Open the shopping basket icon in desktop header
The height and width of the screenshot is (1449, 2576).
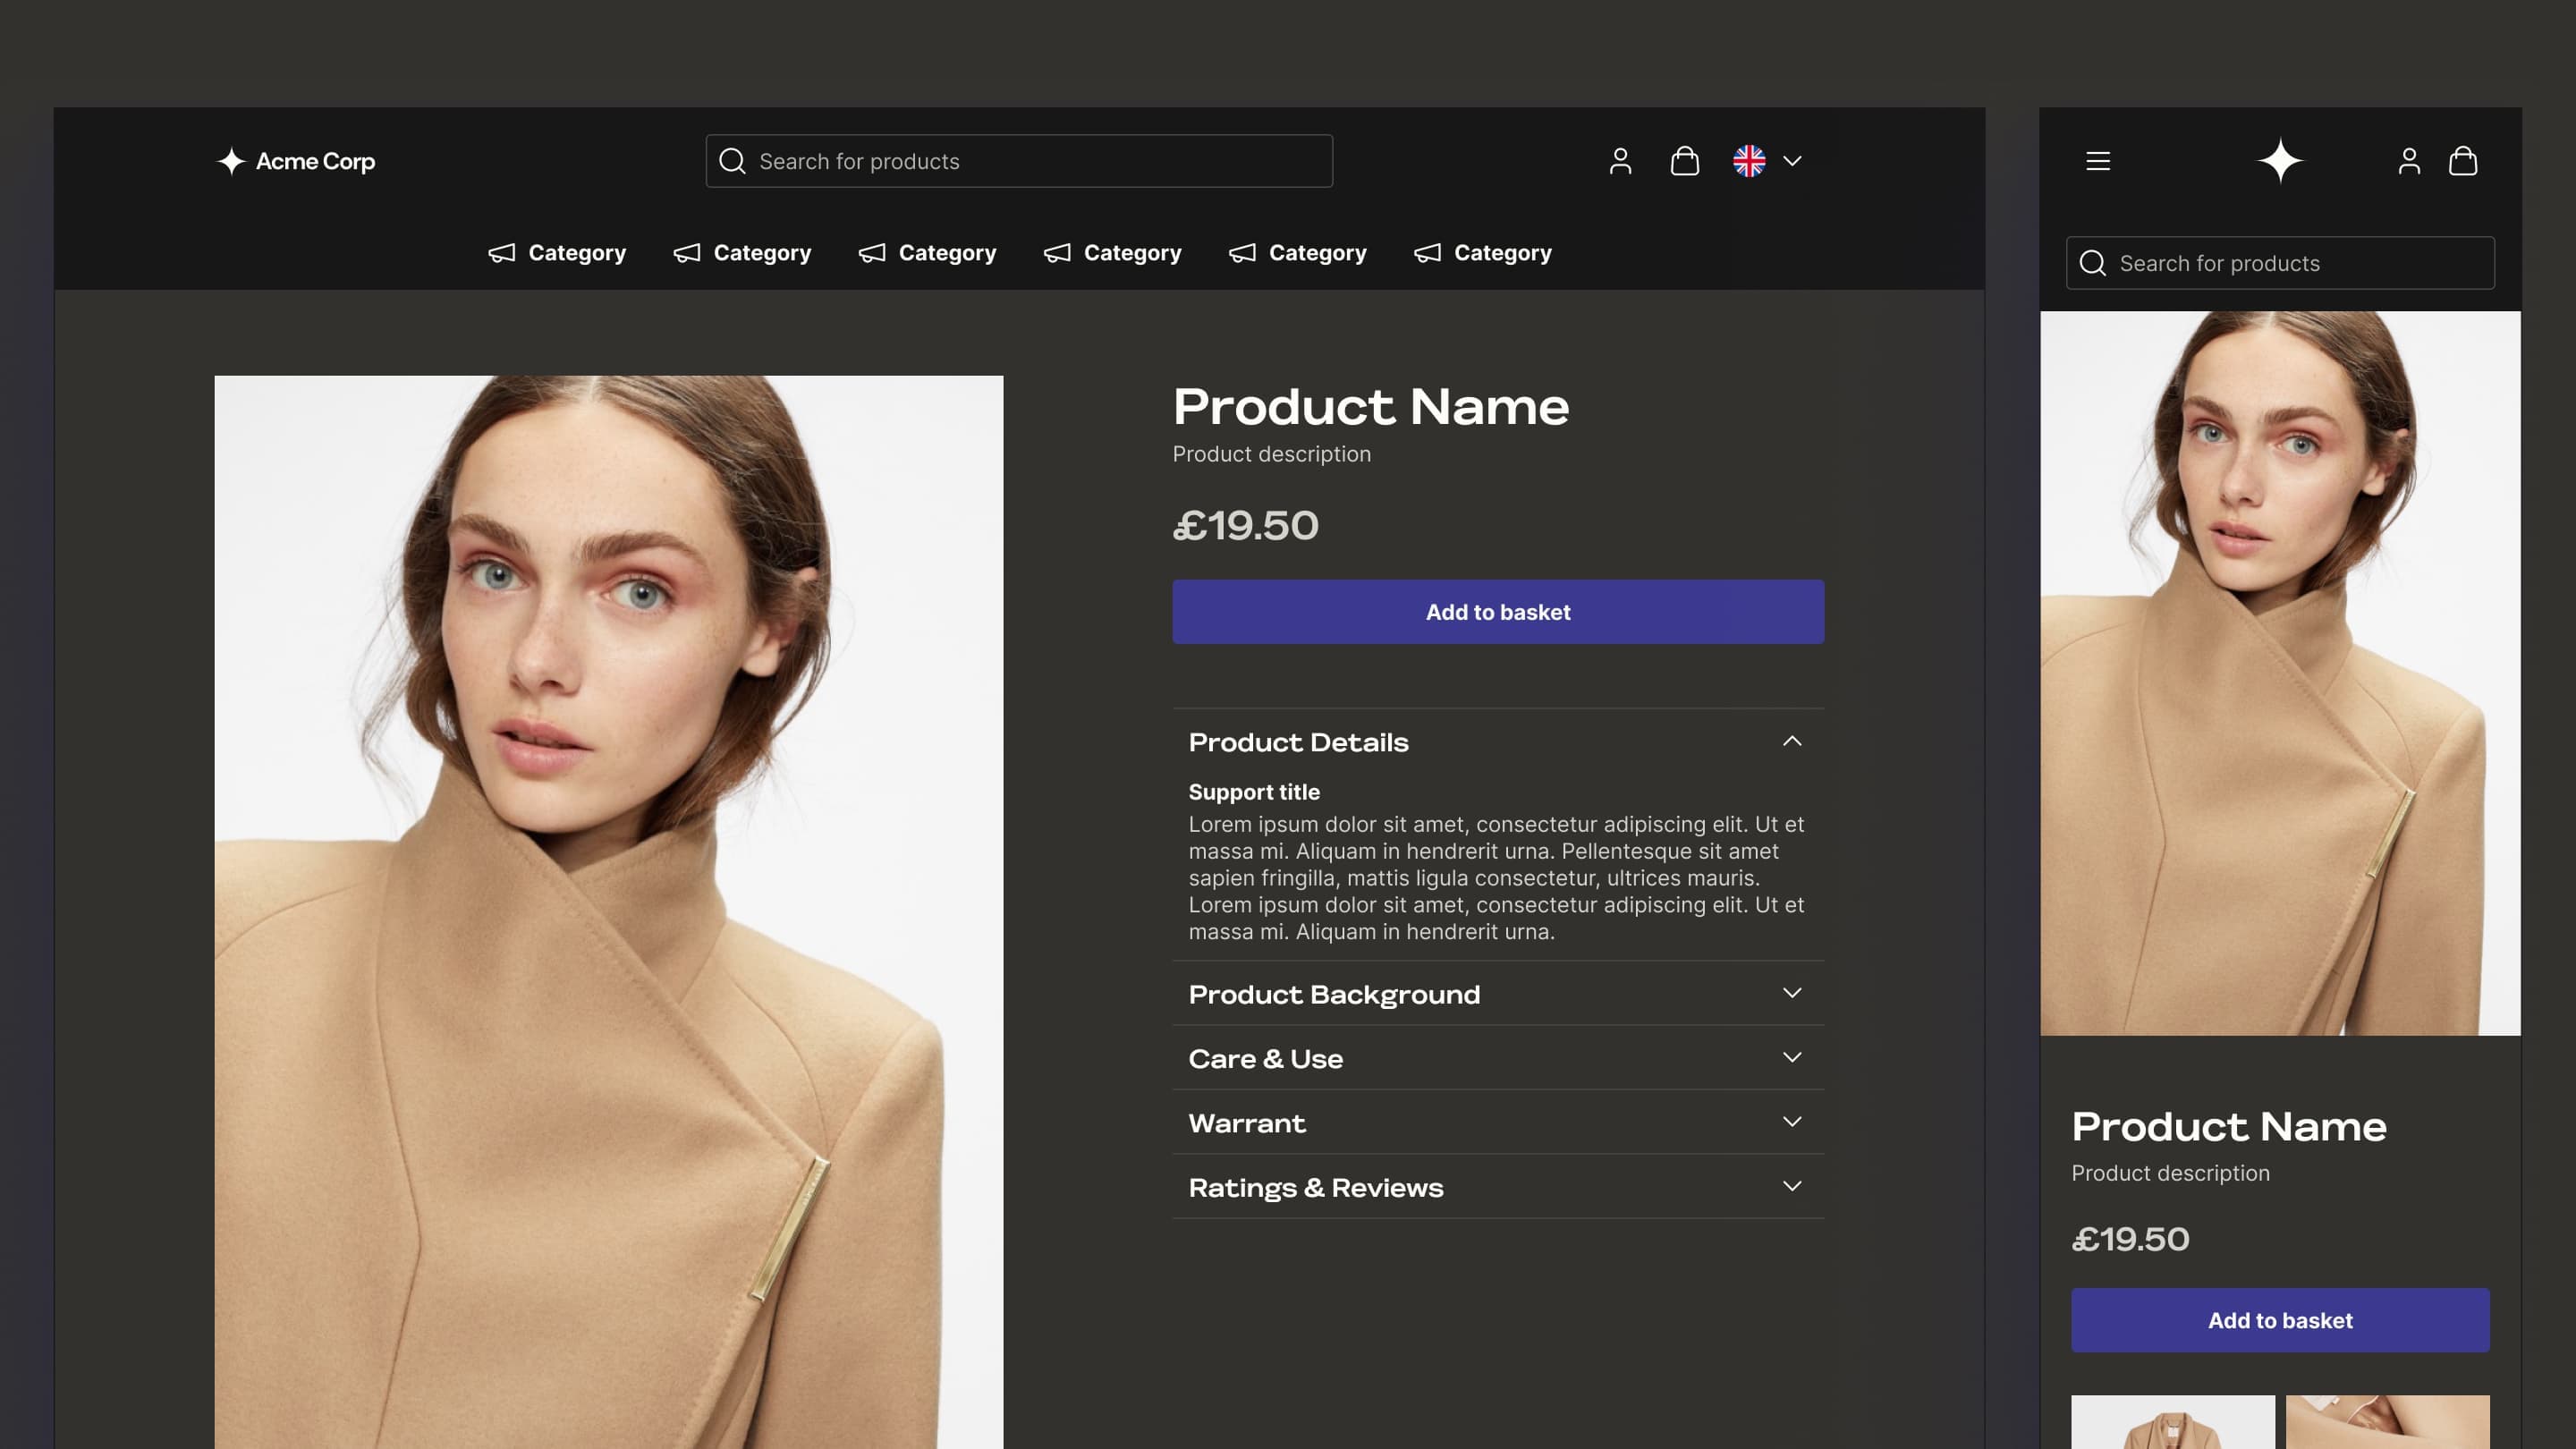click(x=1684, y=161)
